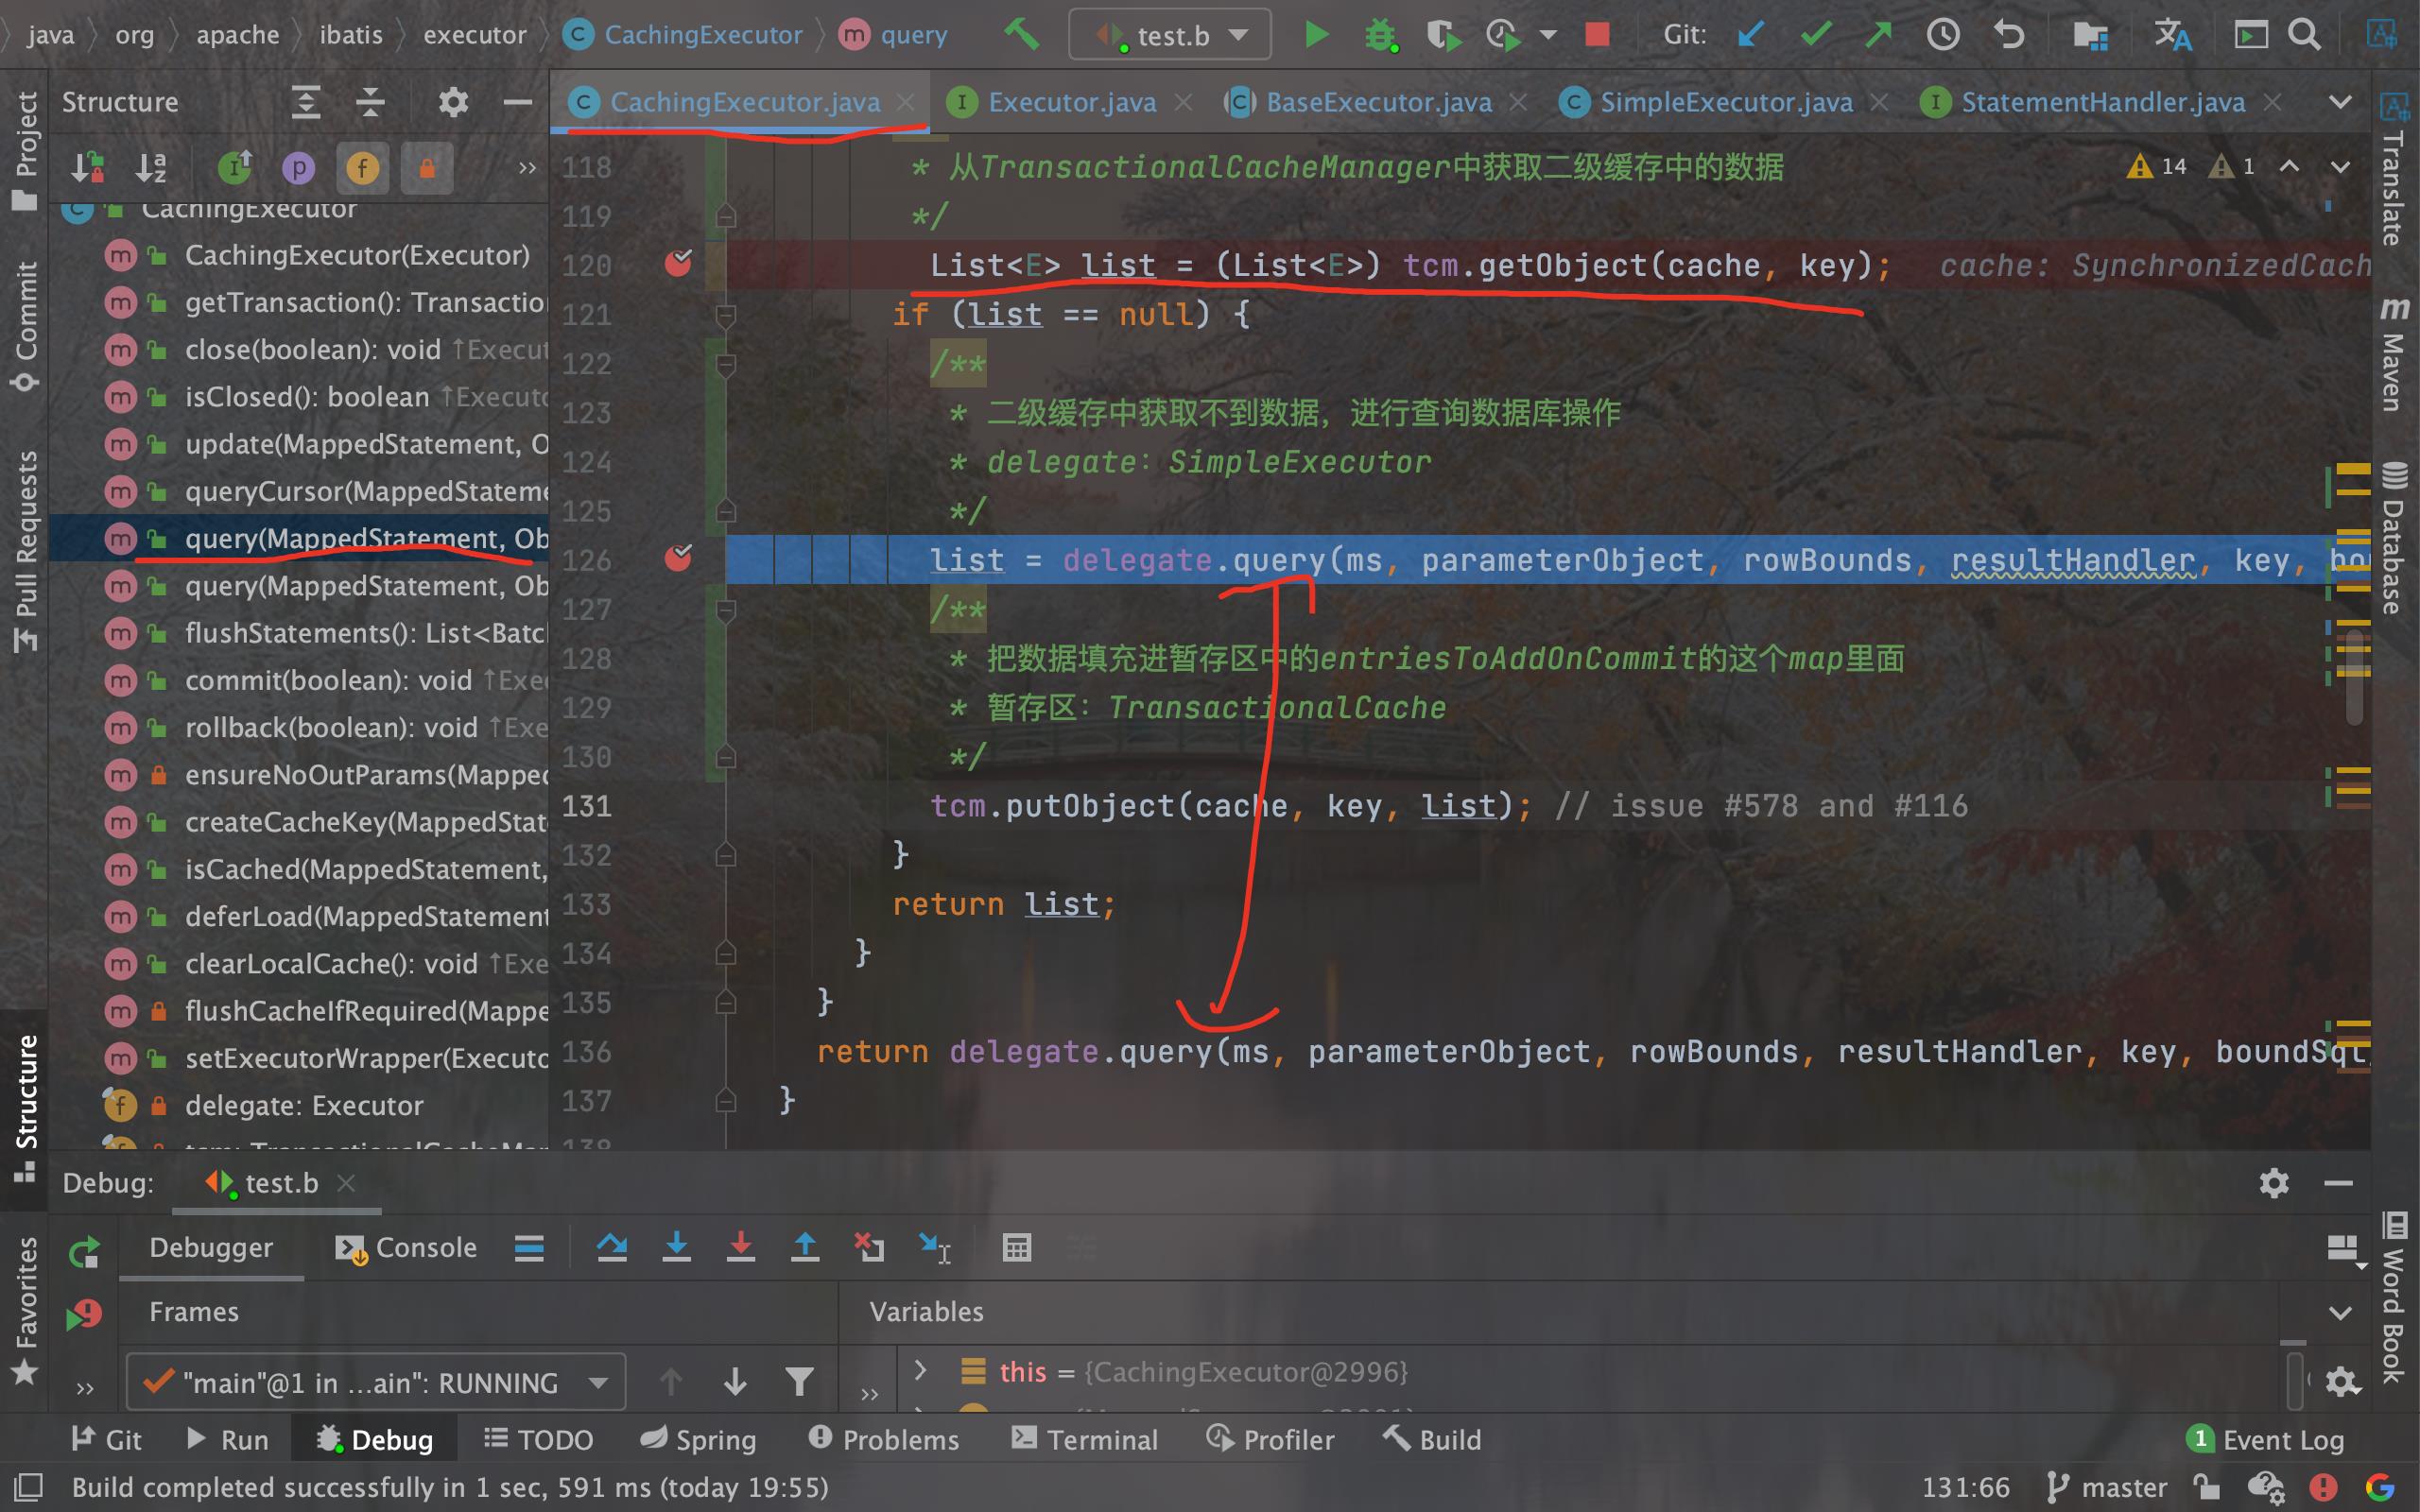Select the CachingExecutor.java tab
2420x1512 pixels.
click(x=732, y=101)
